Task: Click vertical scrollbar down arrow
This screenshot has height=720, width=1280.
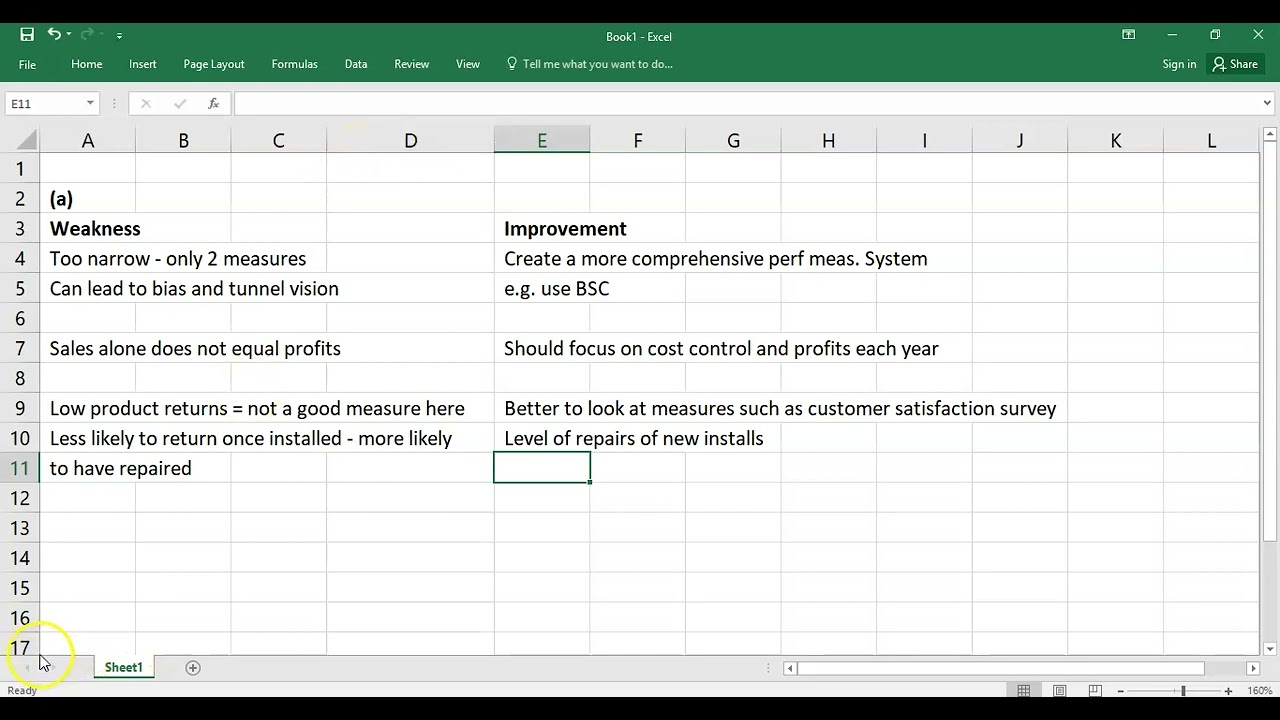Action: [1270, 648]
